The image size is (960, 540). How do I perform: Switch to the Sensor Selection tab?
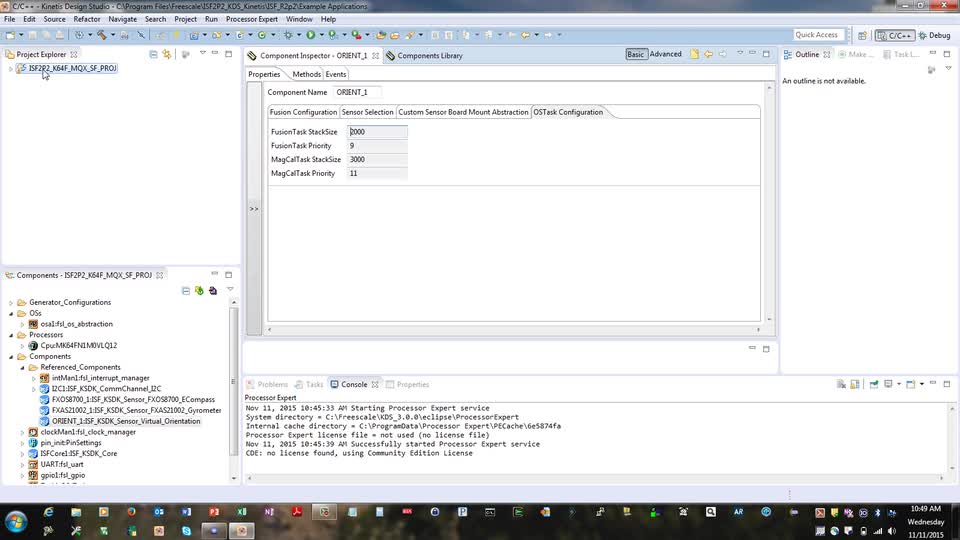tap(367, 112)
